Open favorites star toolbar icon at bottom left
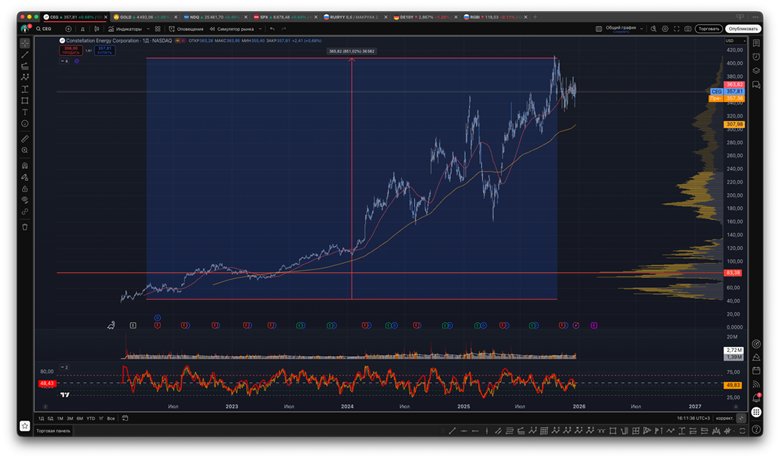780x459 pixels. pyautogui.click(x=25, y=426)
